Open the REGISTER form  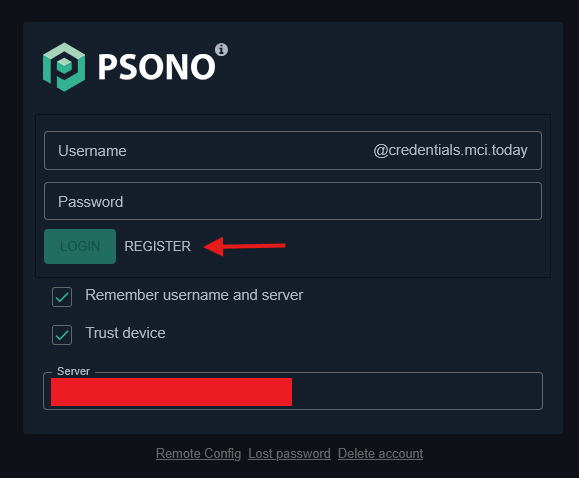pos(157,246)
